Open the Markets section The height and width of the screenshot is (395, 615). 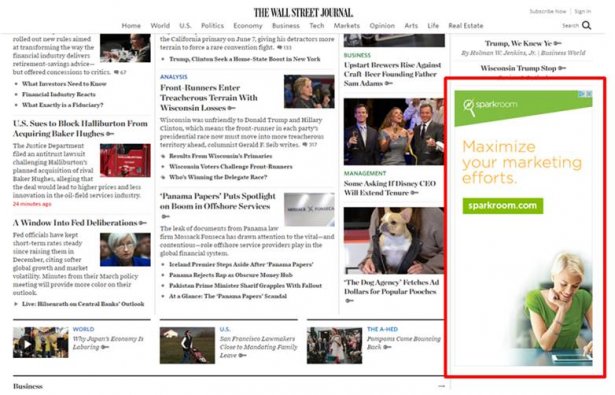pos(346,25)
